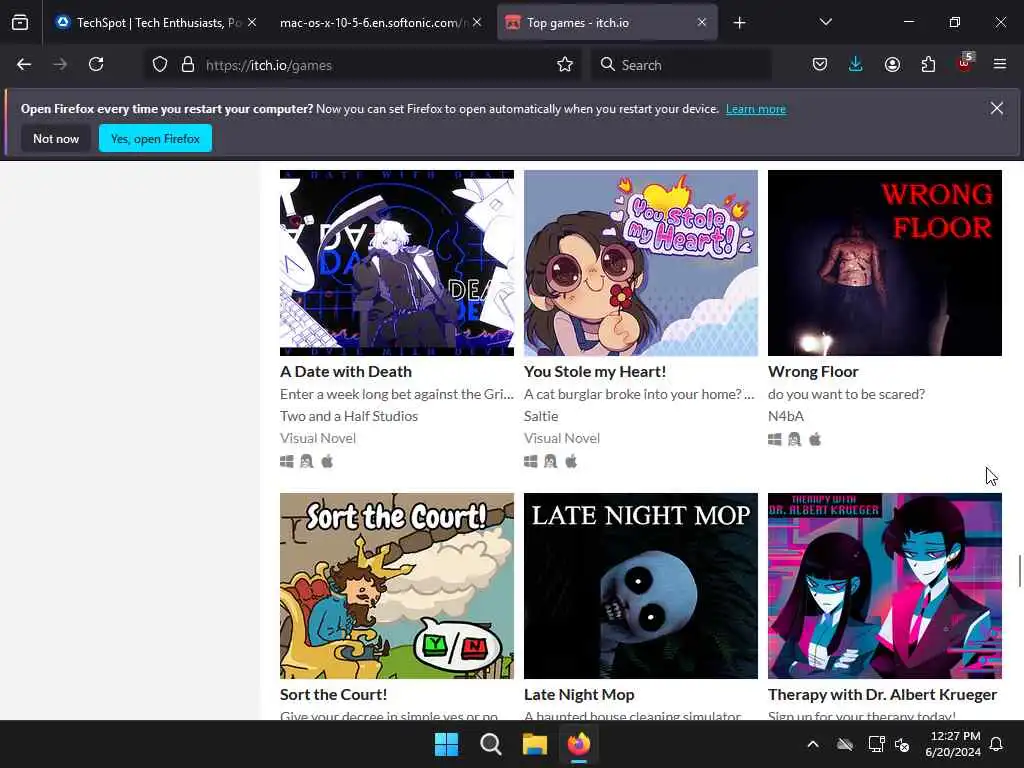
Task: Click macOS icon under You Stole my Heart
Action: (571, 462)
